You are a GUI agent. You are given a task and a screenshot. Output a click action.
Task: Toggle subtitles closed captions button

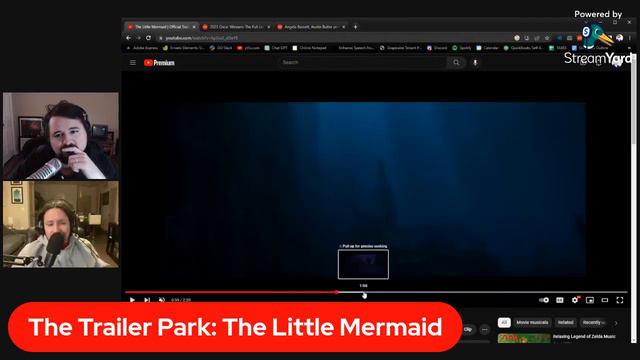(560, 300)
